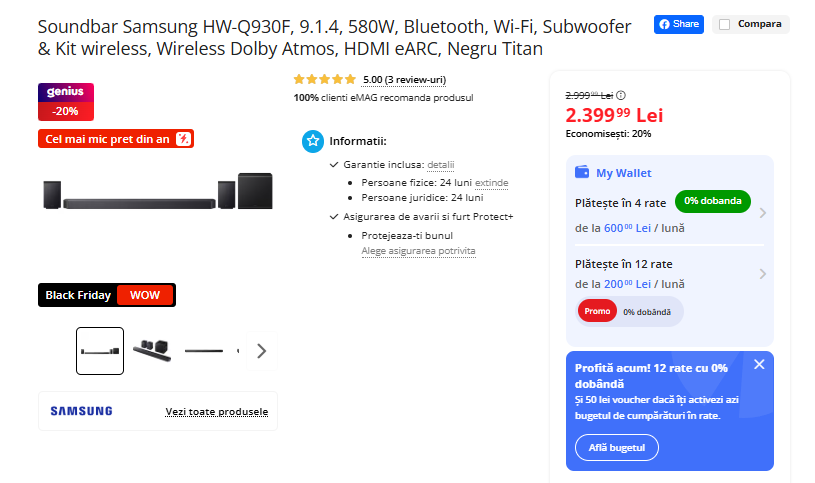Show next product thumbnails with arrow
Viewport: 815px width, 483px height.
262,351
